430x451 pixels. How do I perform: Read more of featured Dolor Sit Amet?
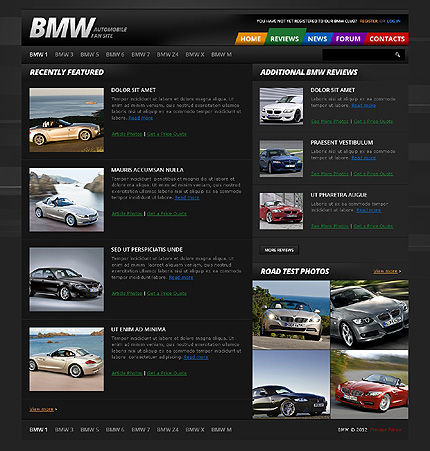click(141, 118)
